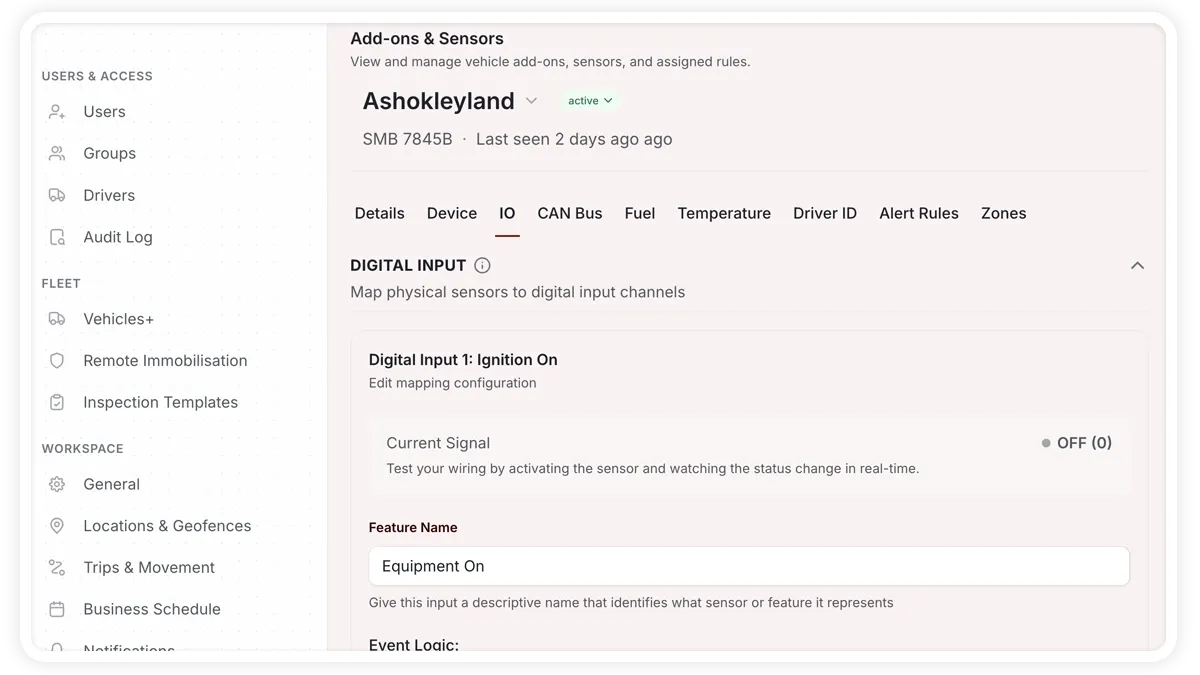Open Remote Immobilisation settings
Viewport: 1200px width, 675px height.
[x=165, y=361]
